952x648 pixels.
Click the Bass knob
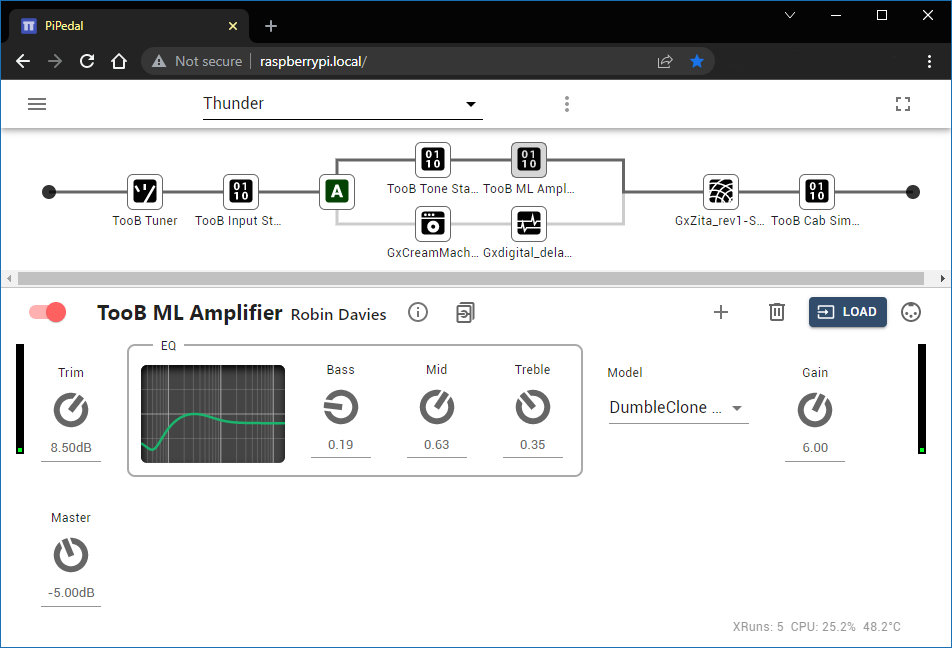point(341,407)
